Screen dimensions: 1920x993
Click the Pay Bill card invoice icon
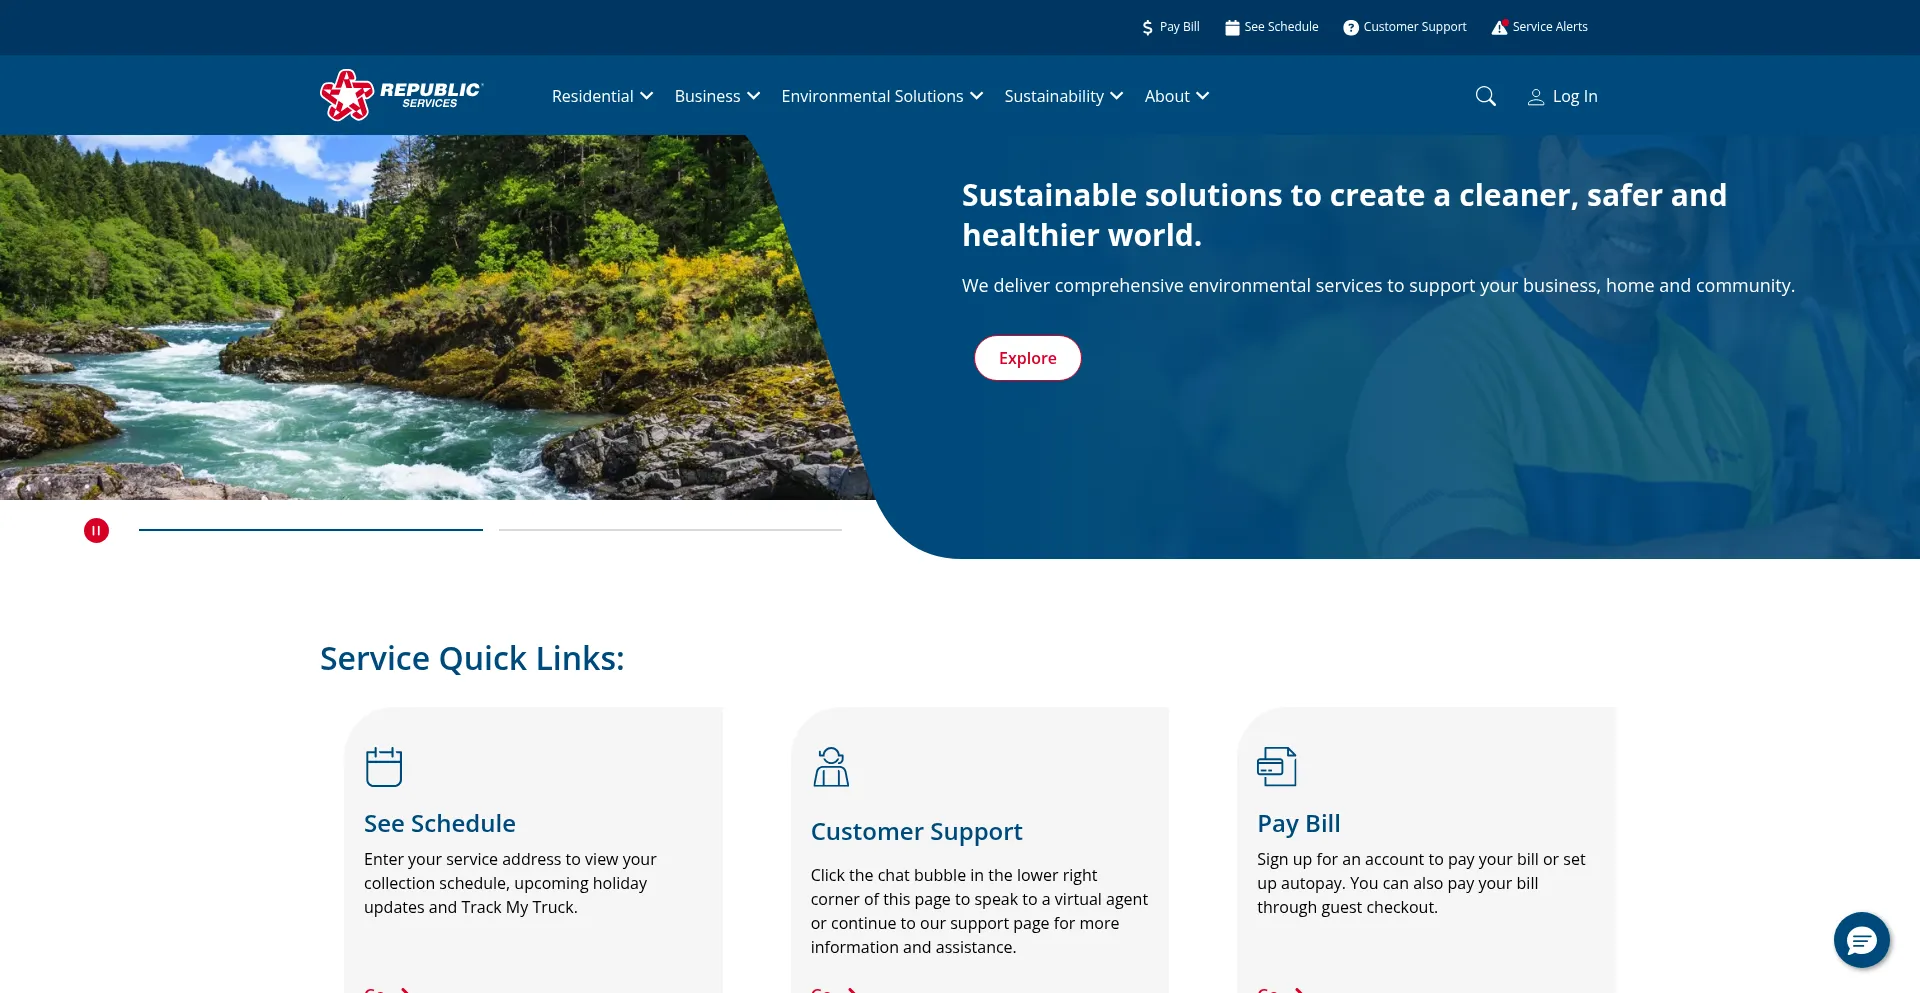(1277, 766)
